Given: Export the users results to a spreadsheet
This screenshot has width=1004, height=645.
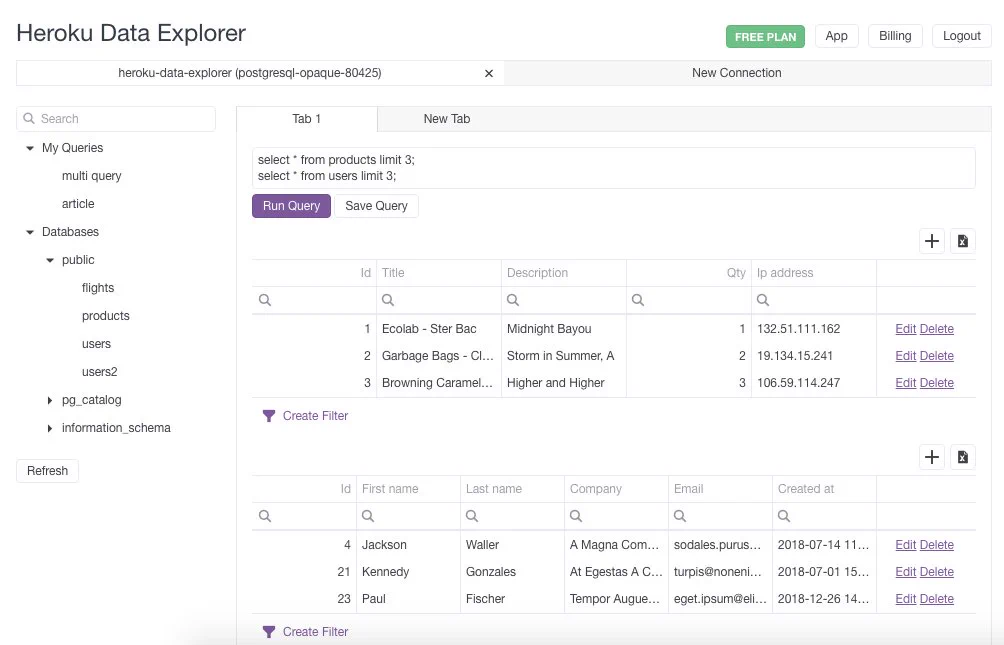Looking at the screenshot, I should point(962,457).
